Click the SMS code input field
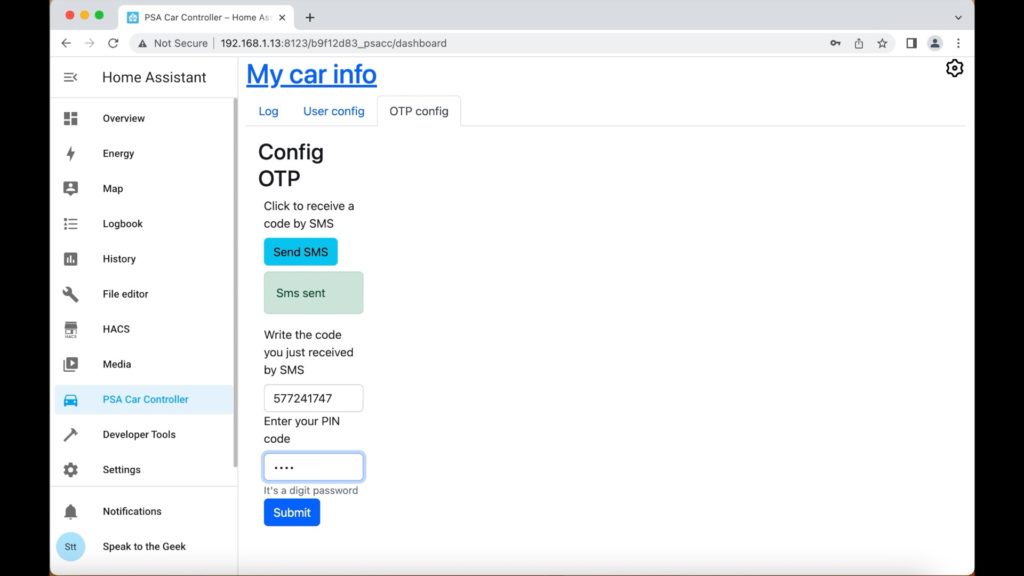The image size is (1024, 576). (x=313, y=398)
